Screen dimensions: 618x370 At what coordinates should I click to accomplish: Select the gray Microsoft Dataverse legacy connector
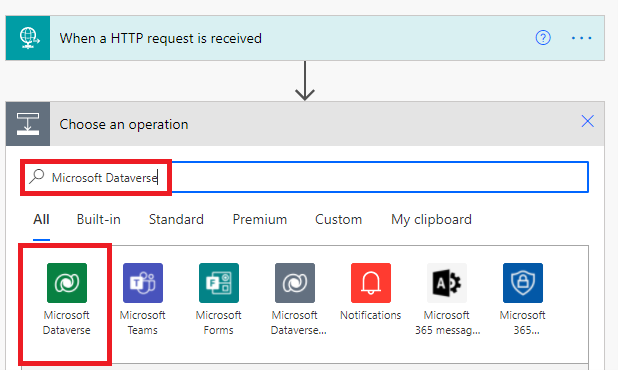295,283
